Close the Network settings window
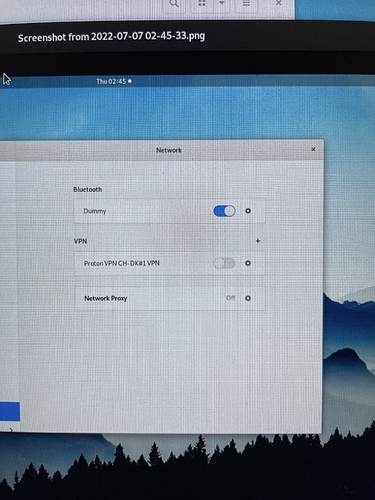This screenshot has width=375, height=500. click(x=313, y=149)
